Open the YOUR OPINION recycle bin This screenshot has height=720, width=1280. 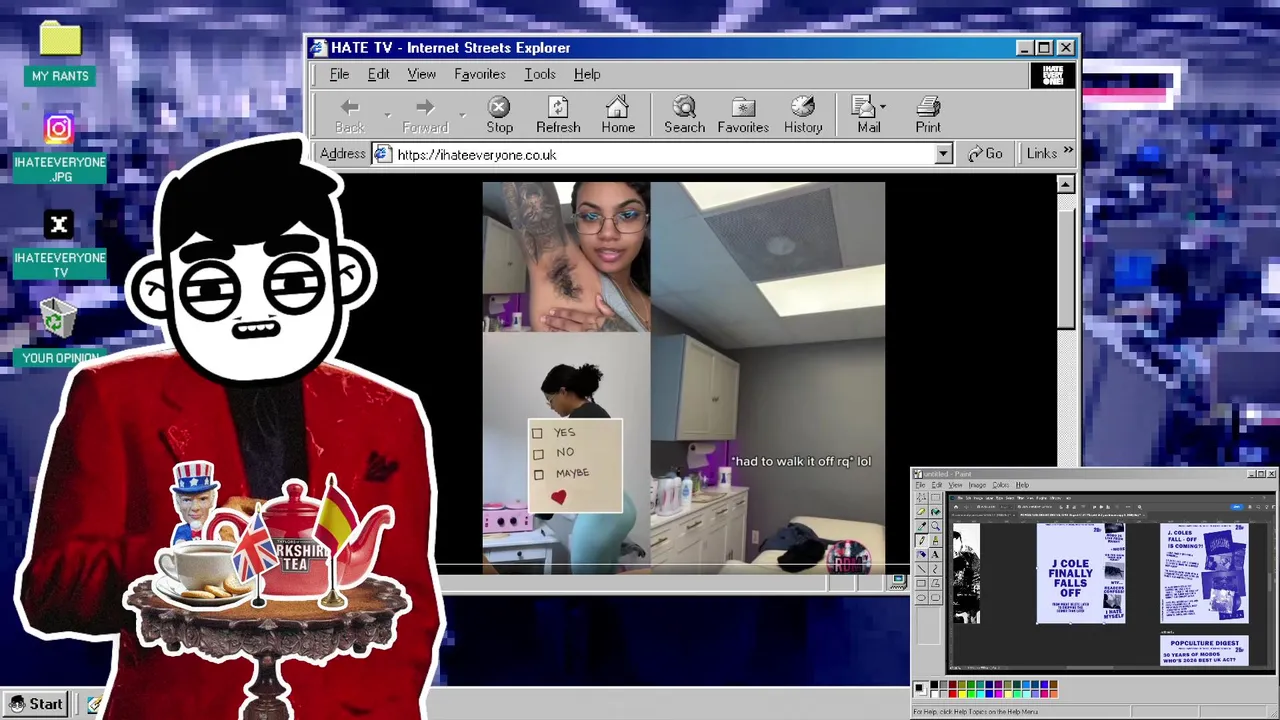(60, 332)
